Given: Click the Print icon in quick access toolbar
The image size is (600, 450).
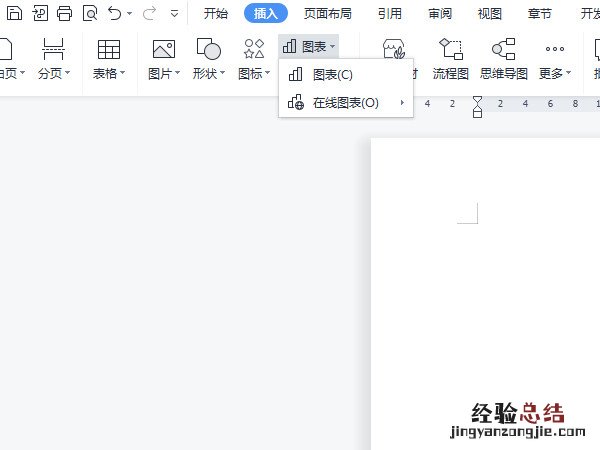Looking at the screenshot, I should pyautogui.click(x=65, y=13).
